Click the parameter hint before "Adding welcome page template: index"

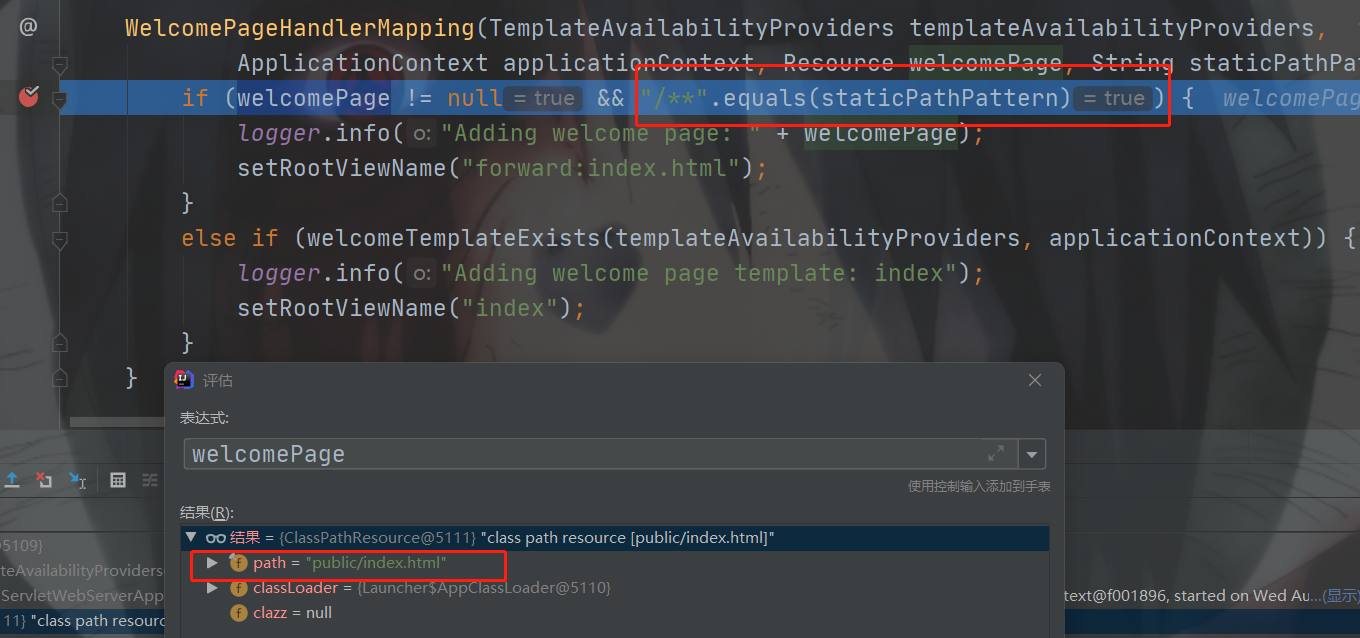coord(422,273)
